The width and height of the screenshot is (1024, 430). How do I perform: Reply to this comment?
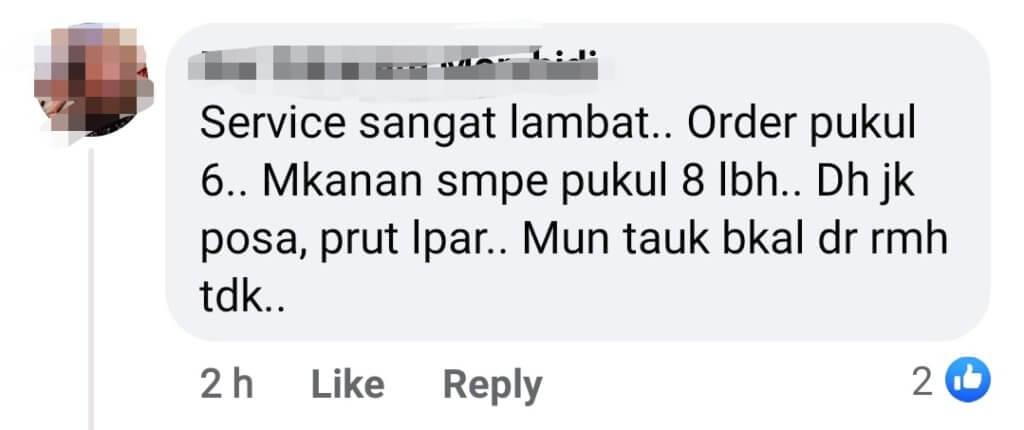(x=492, y=386)
